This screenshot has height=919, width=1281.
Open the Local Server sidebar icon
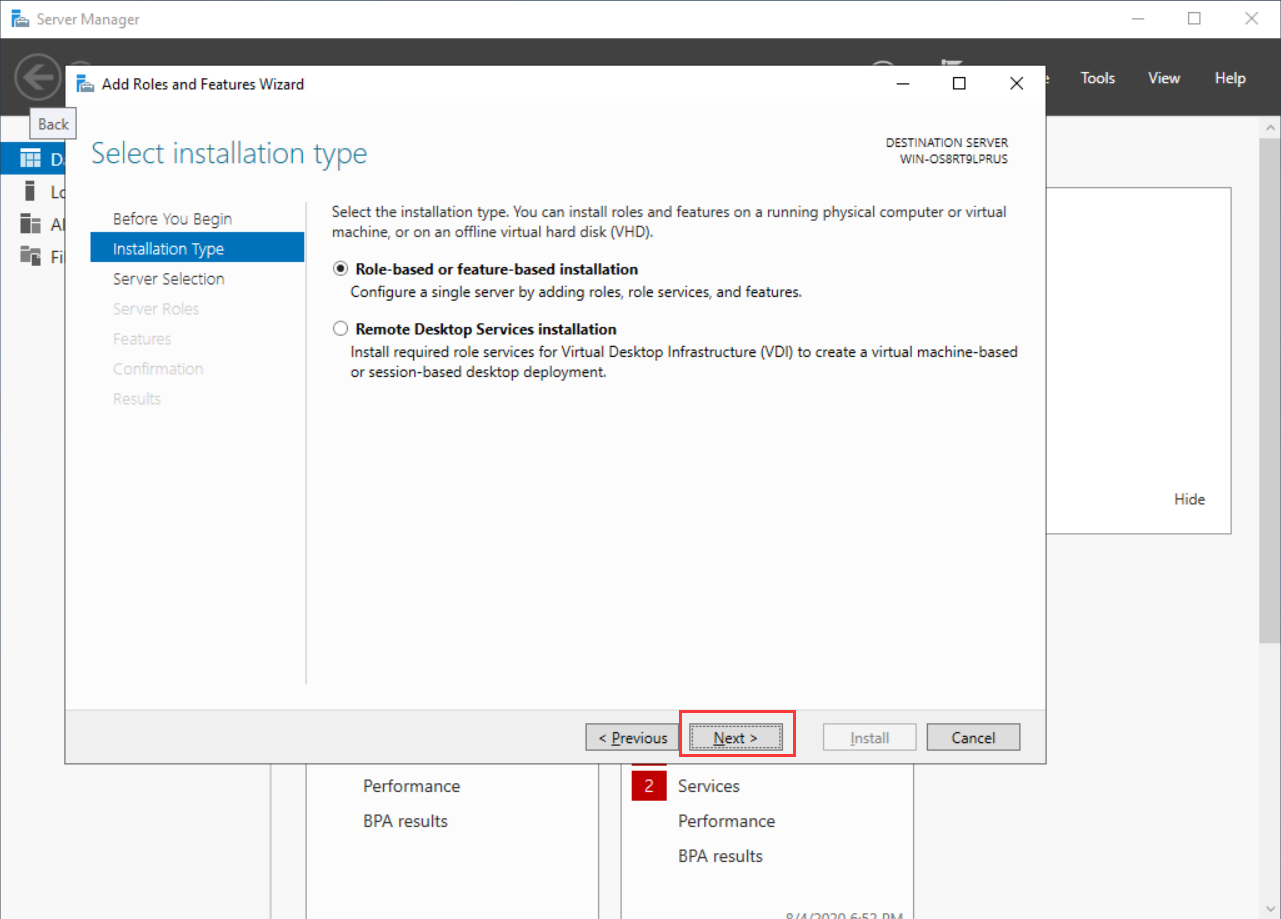pos(31,191)
